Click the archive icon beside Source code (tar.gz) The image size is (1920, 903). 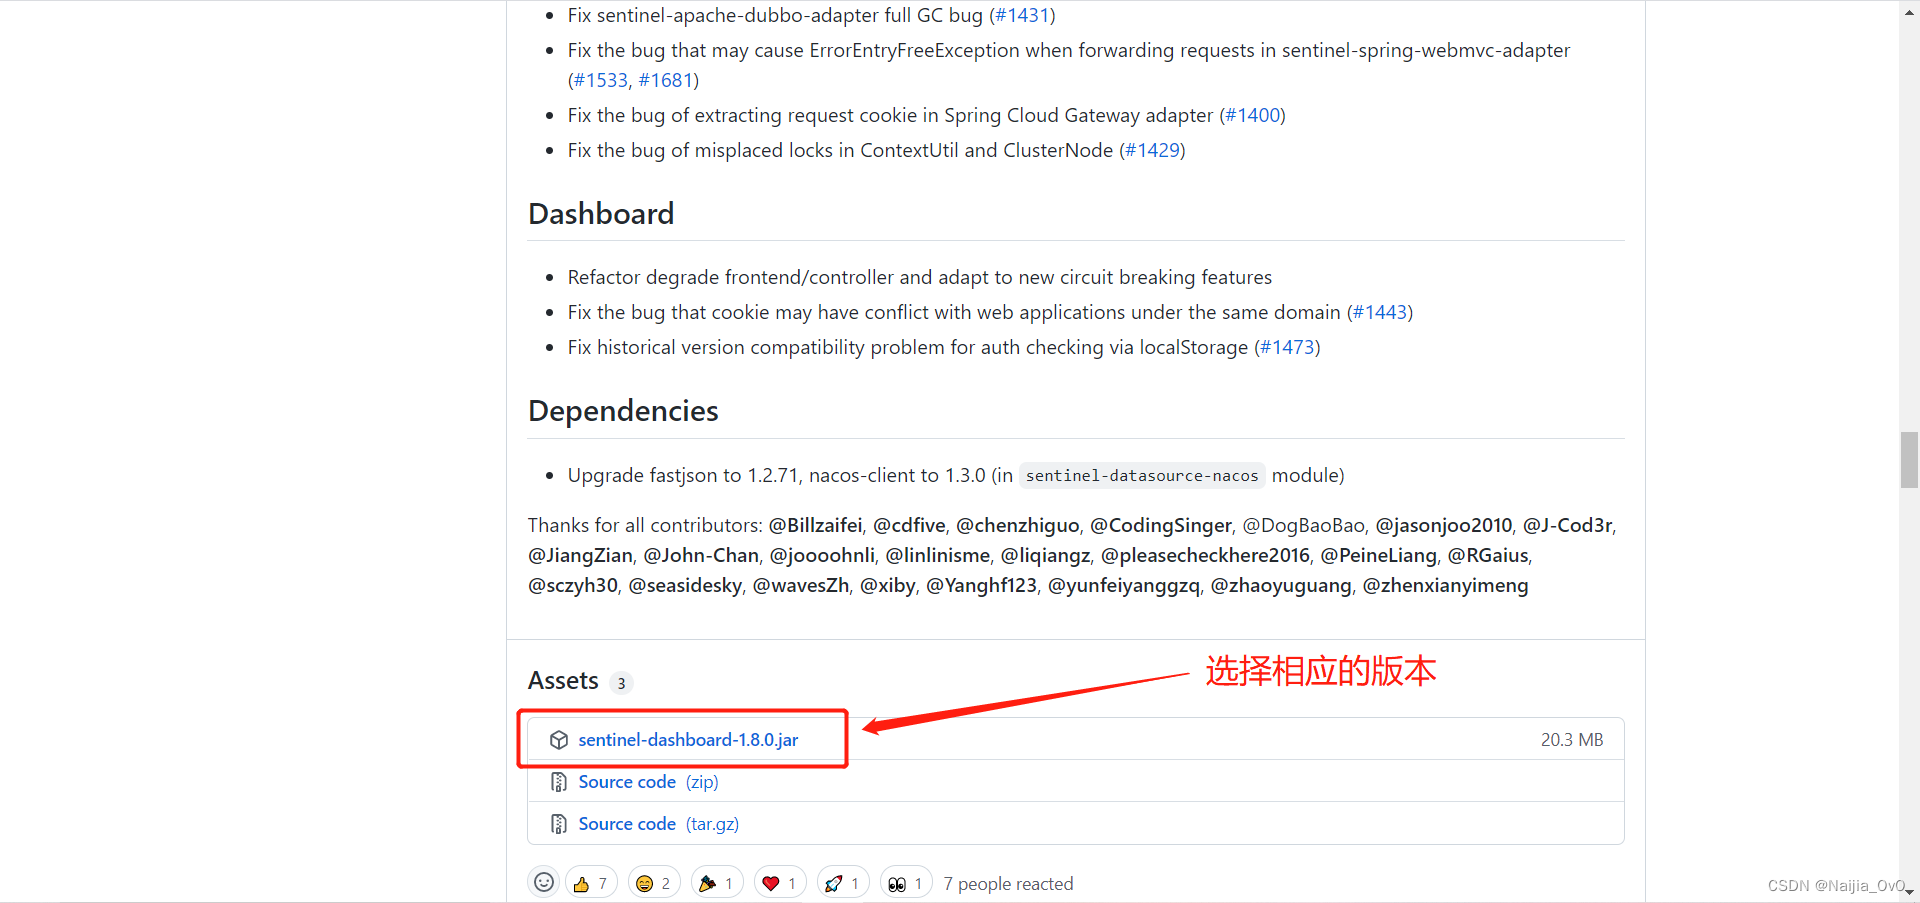tap(559, 824)
